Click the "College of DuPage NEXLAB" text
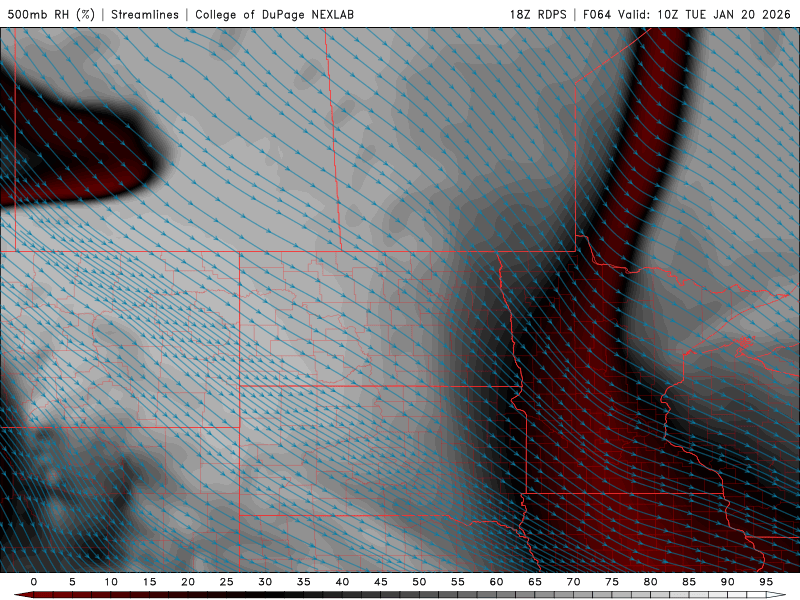The width and height of the screenshot is (800, 600). point(274,14)
